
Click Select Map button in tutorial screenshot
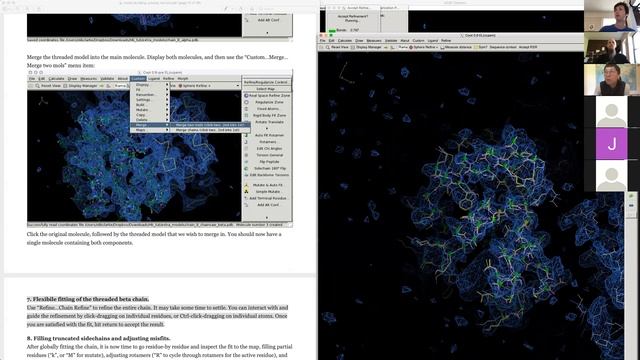click(266, 89)
